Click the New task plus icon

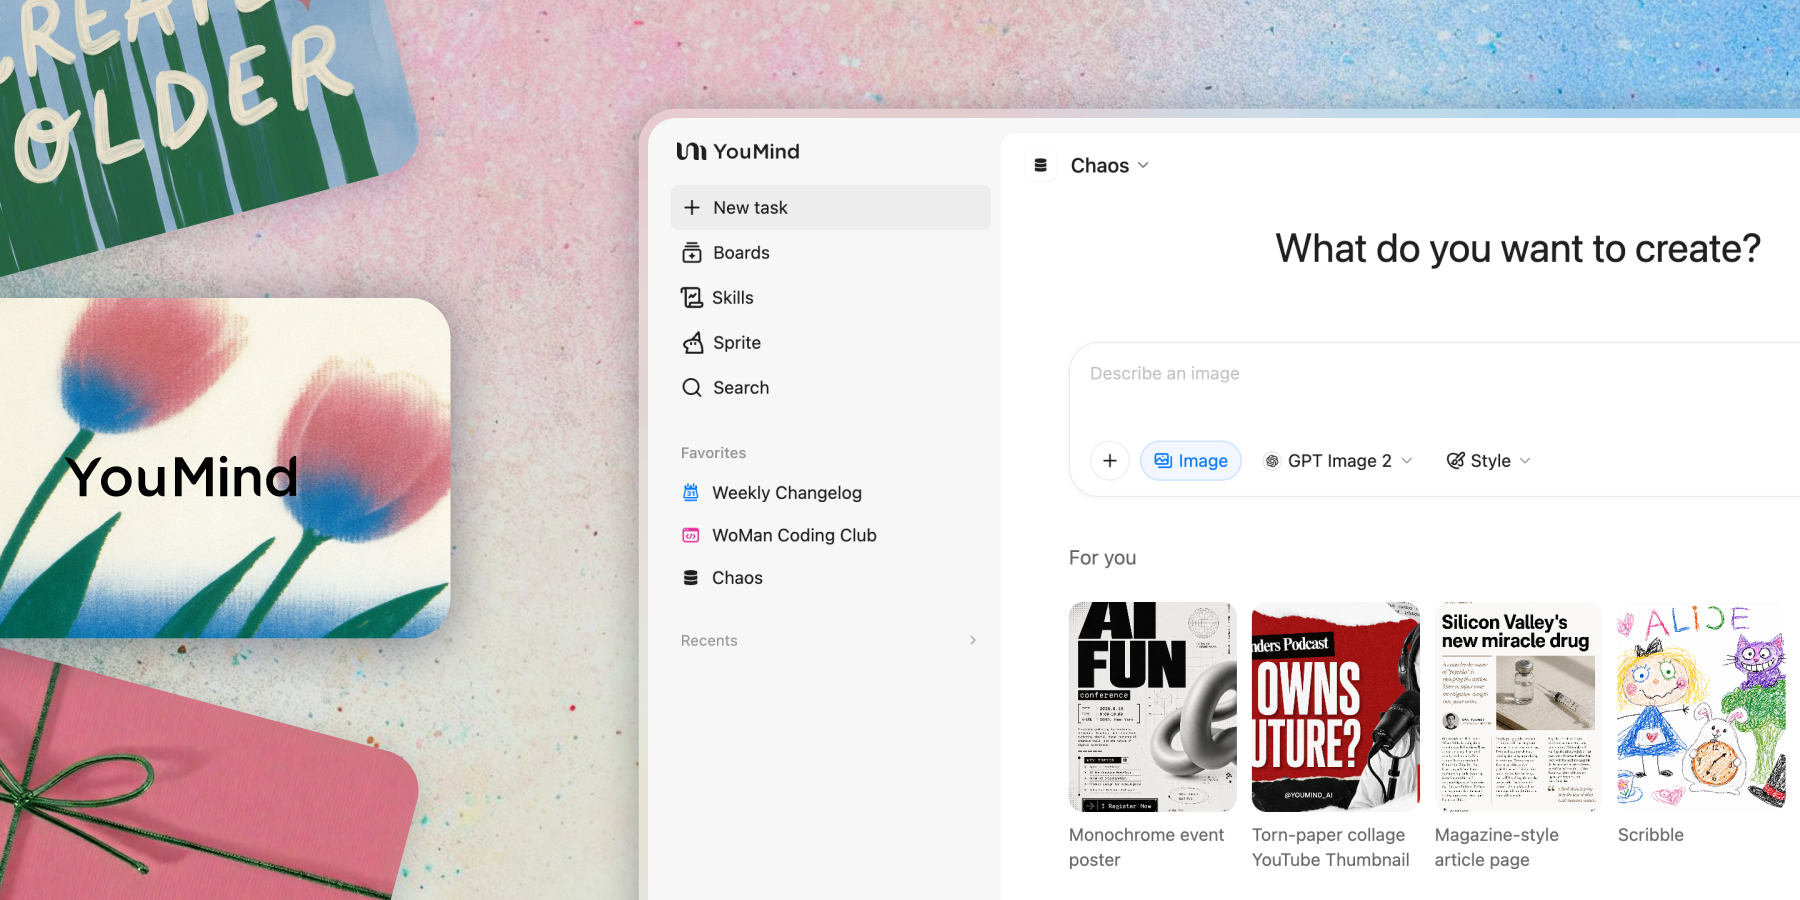(692, 207)
